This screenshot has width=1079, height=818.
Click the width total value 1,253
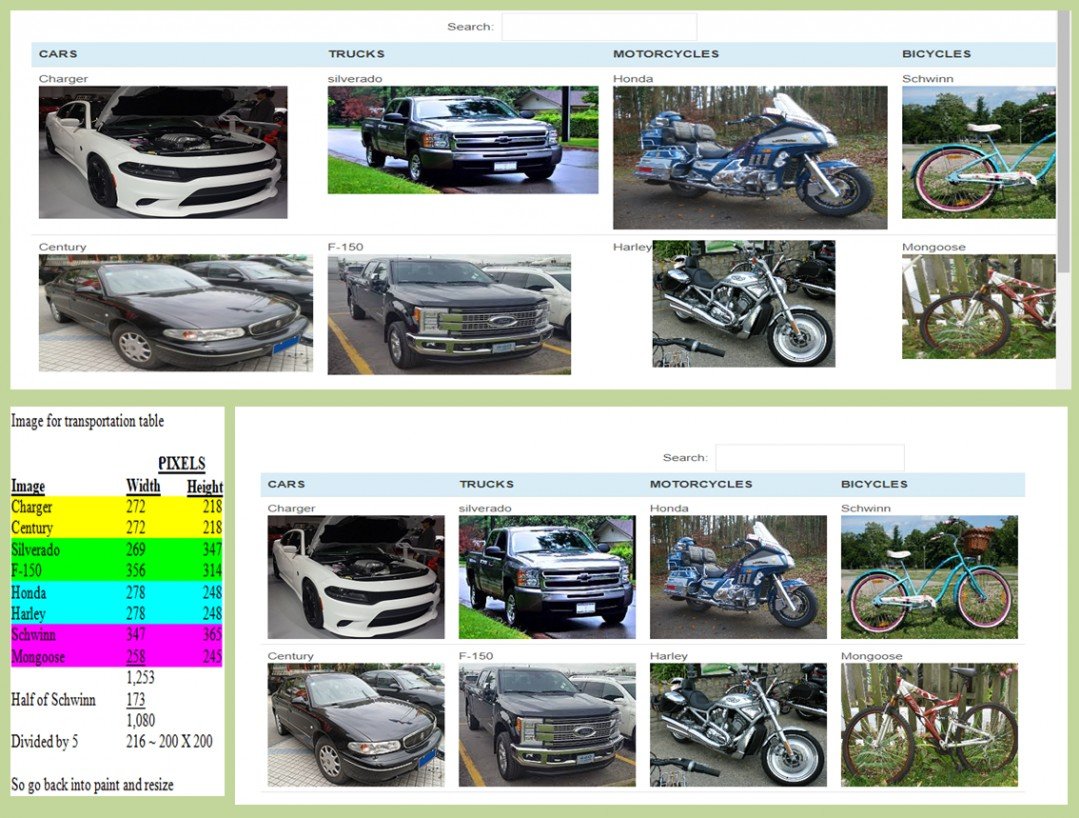click(x=140, y=678)
